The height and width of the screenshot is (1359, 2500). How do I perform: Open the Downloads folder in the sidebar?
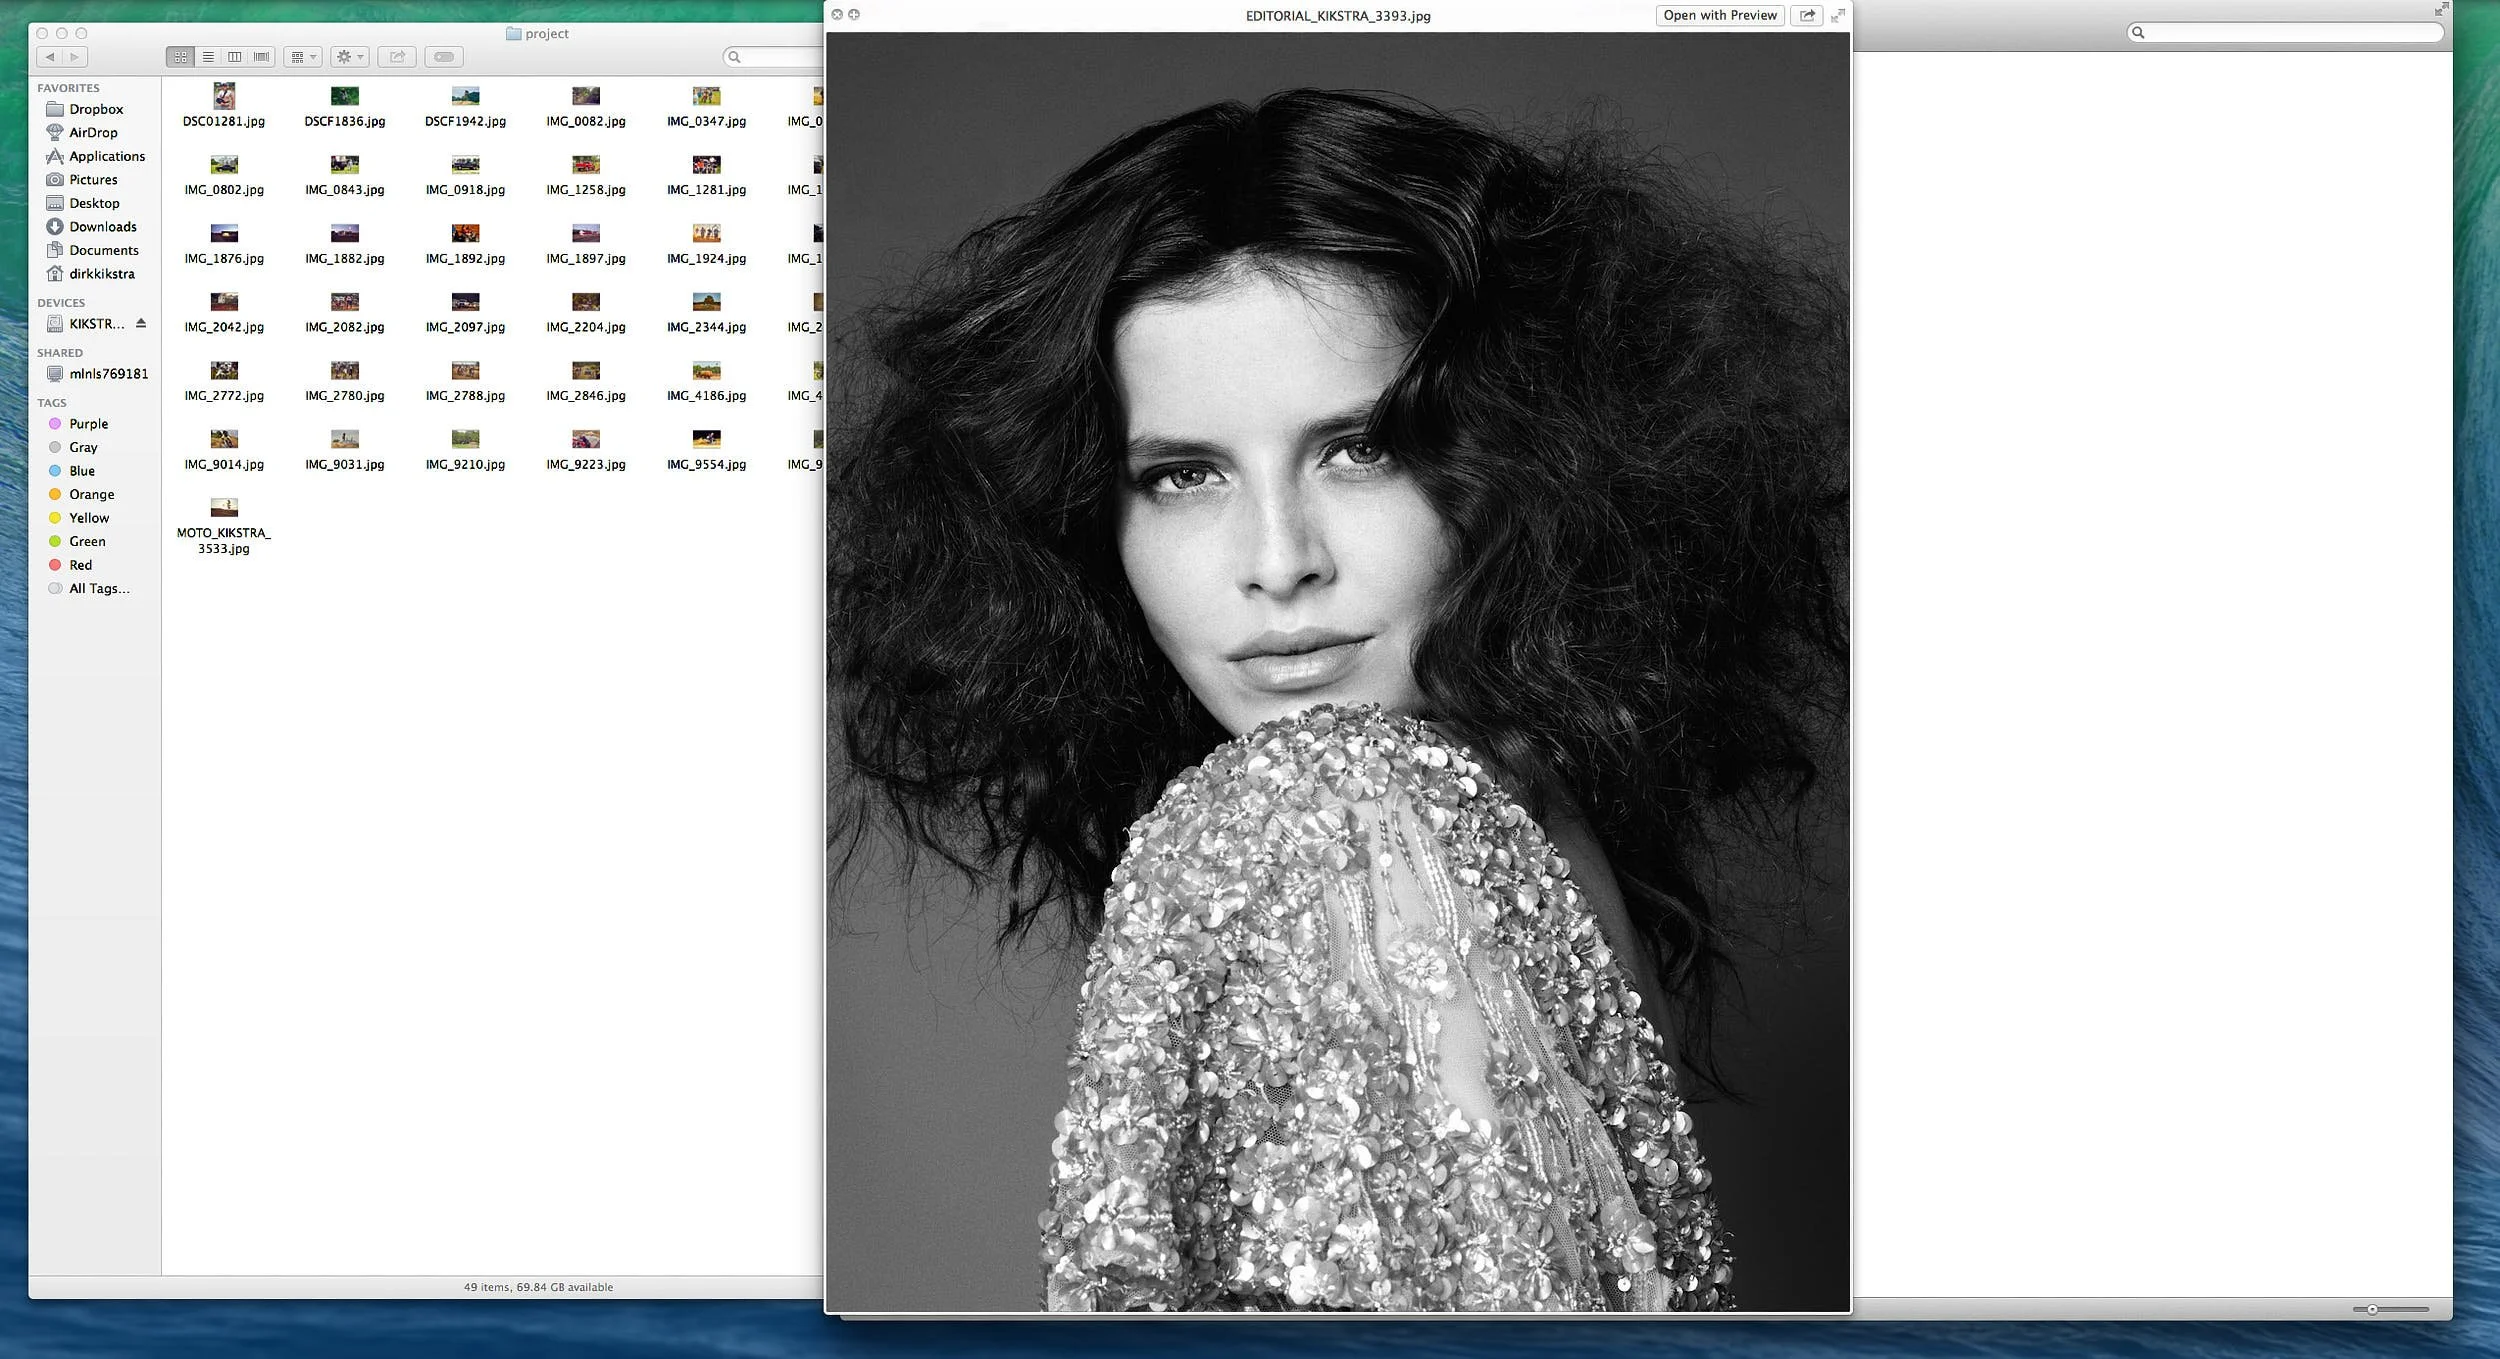(102, 226)
